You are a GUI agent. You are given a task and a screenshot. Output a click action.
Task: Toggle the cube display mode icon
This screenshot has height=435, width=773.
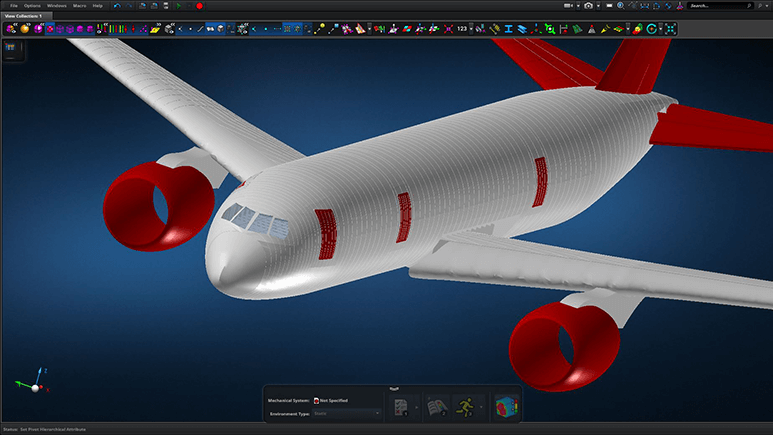tap(220, 29)
